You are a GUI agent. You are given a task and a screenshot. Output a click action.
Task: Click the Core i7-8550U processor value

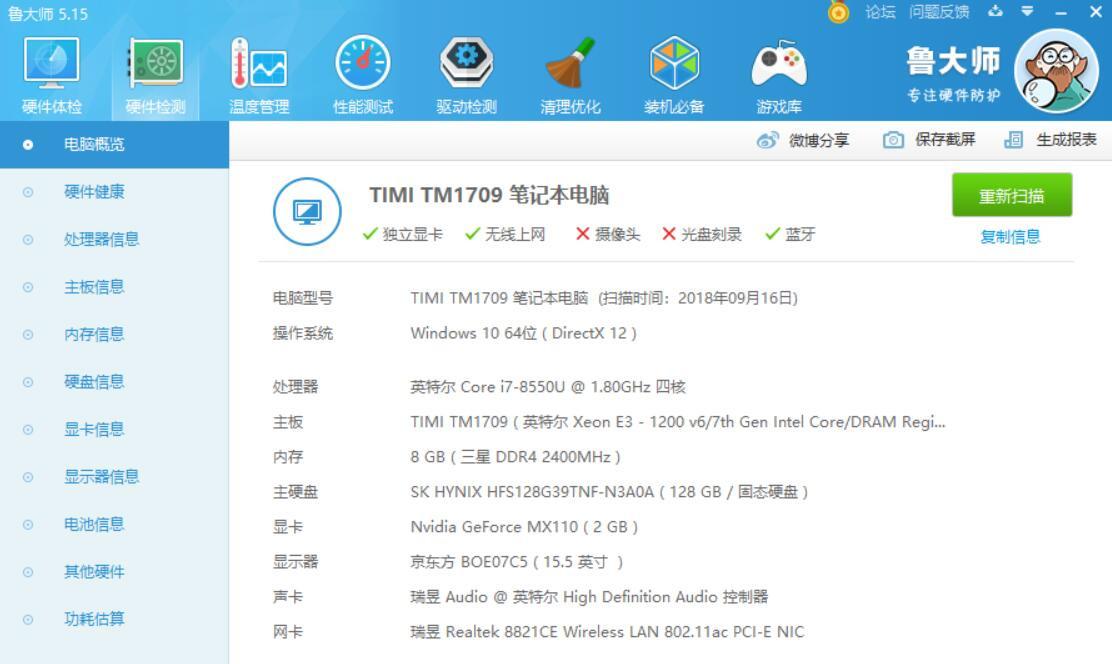[547, 387]
